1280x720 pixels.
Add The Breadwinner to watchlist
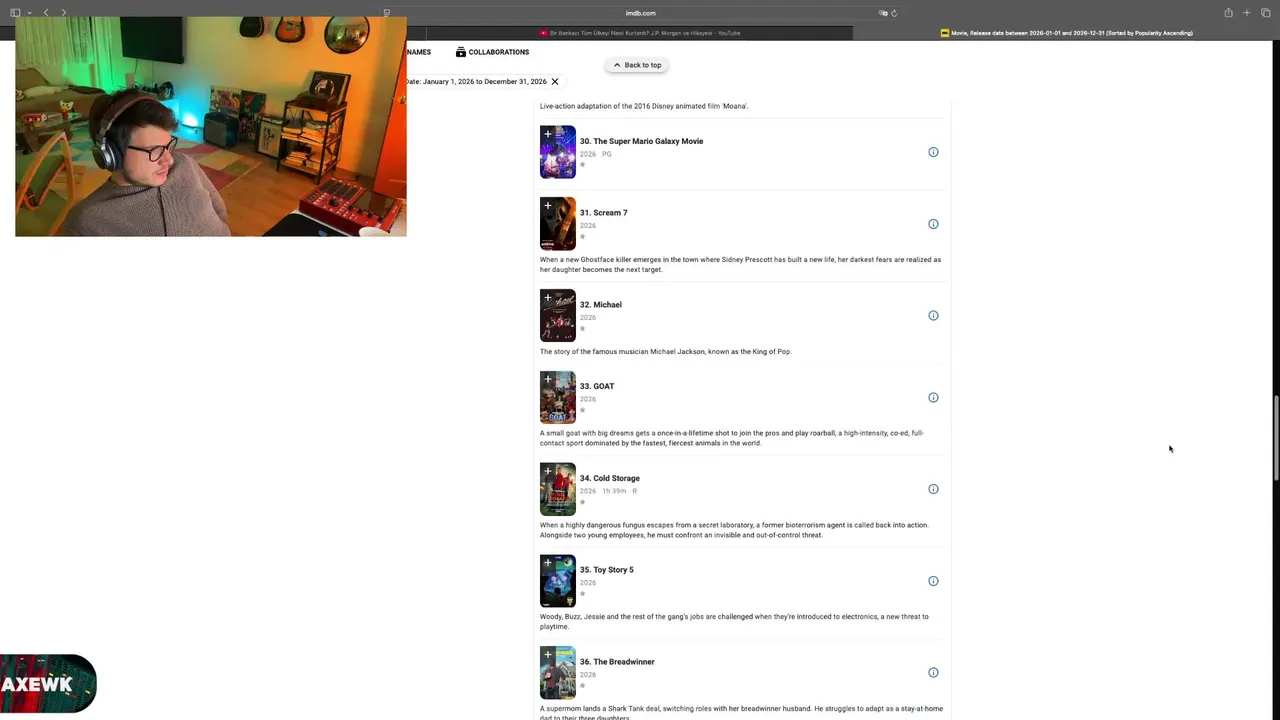click(547, 654)
